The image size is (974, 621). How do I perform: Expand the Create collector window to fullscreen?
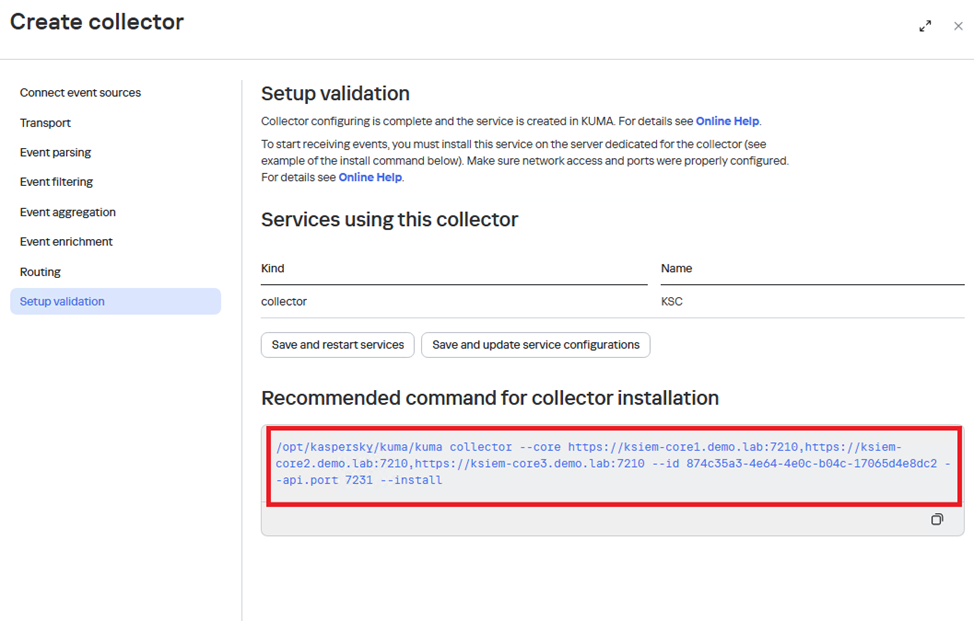pyautogui.click(x=925, y=26)
